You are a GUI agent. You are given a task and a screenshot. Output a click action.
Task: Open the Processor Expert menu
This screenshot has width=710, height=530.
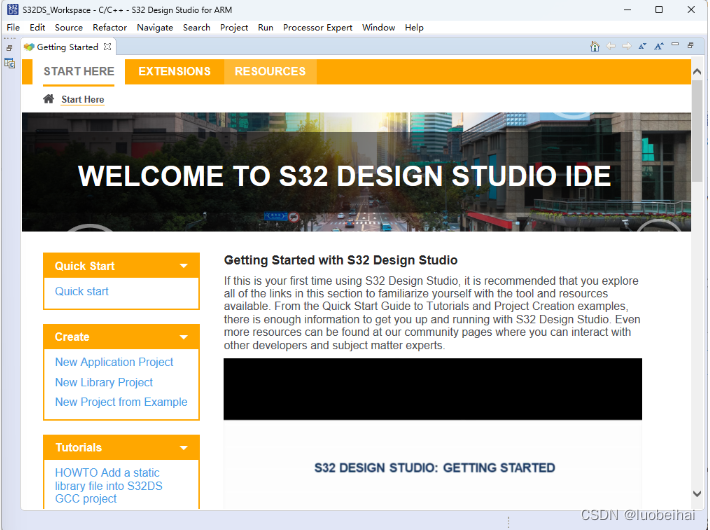coord(318,28)
